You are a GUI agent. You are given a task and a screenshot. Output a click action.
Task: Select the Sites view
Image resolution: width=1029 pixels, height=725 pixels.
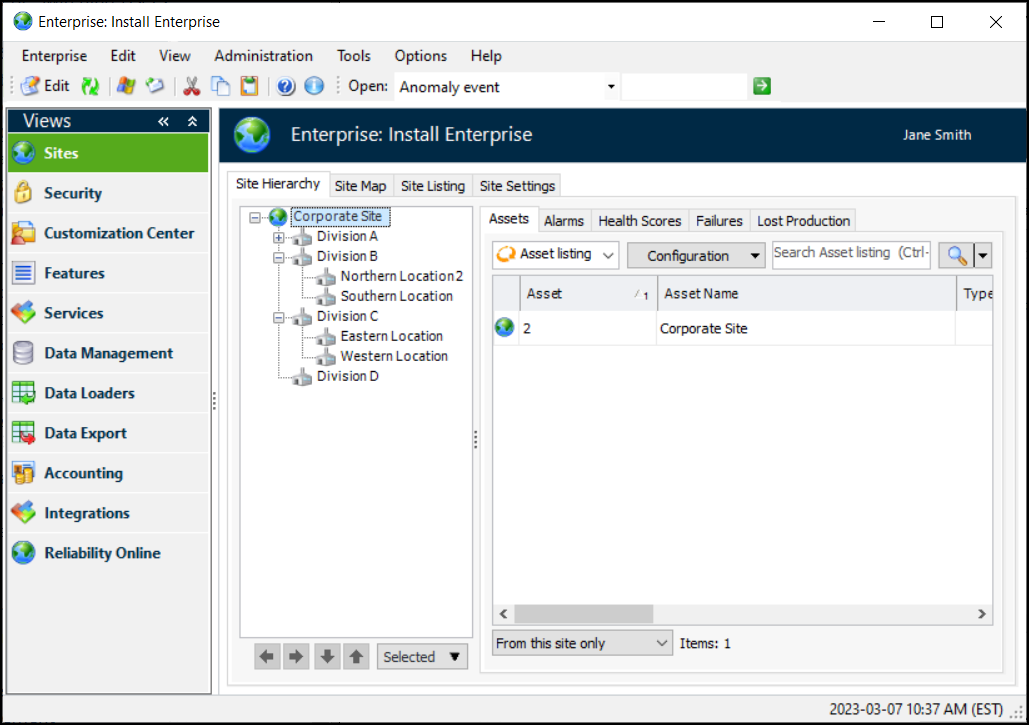tap(108, 153)
